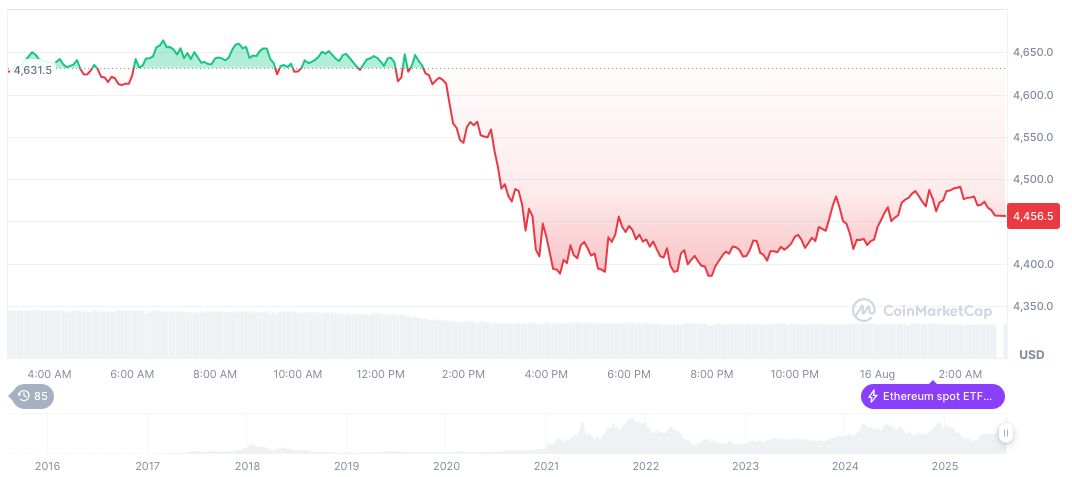Select the red 4,456.5 current price tag

click(x=1031, y=215)
